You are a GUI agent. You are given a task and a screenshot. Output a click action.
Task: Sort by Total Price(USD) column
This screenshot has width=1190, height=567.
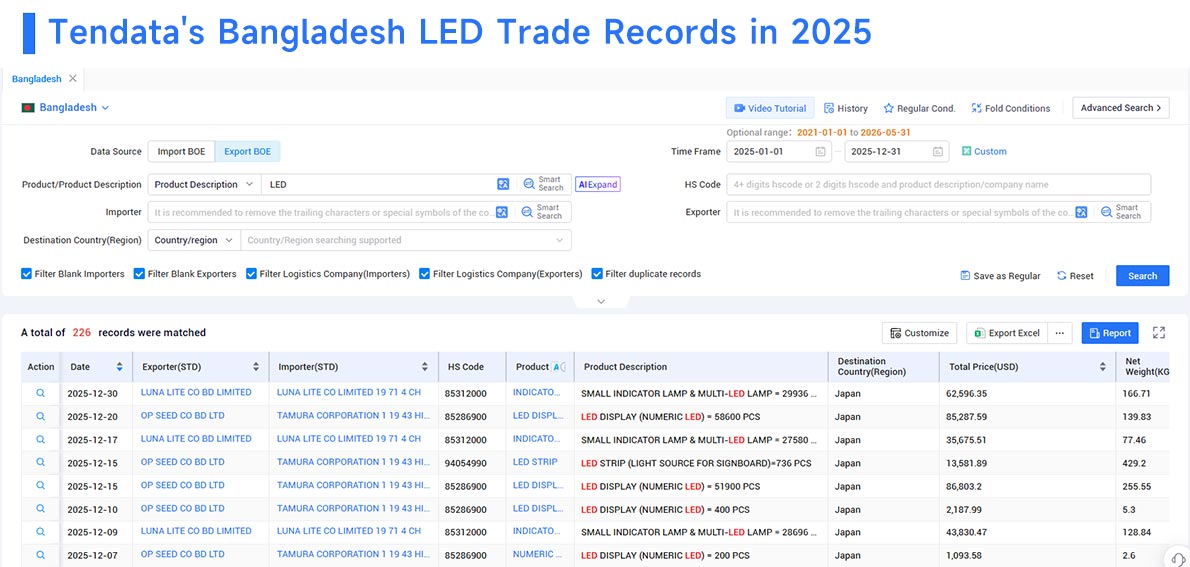[1103, 367]
